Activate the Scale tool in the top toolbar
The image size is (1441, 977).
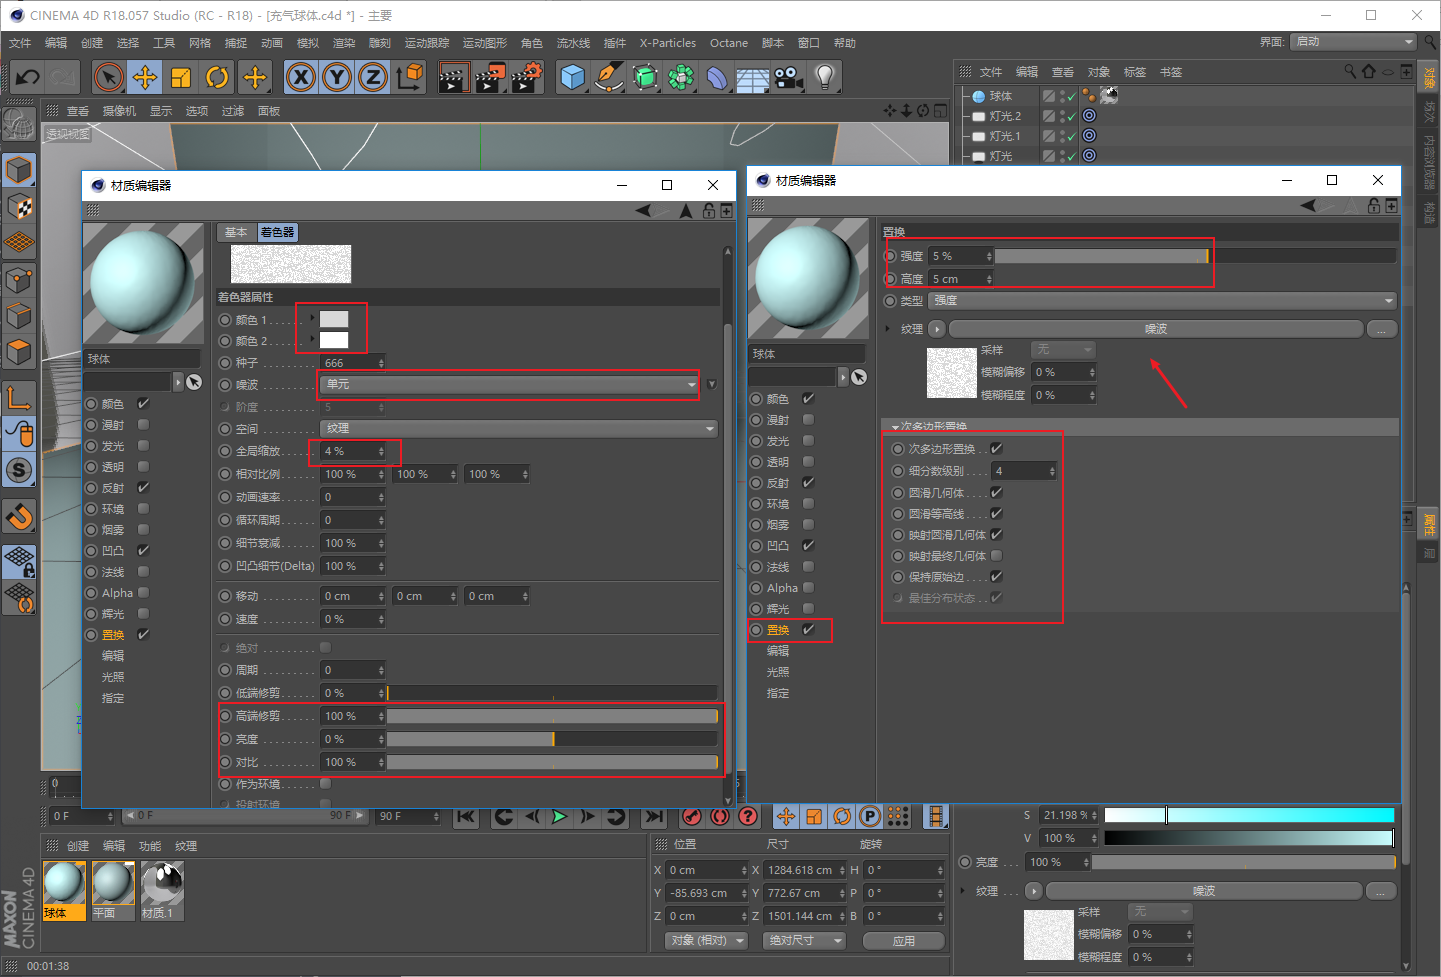(181, 77)
